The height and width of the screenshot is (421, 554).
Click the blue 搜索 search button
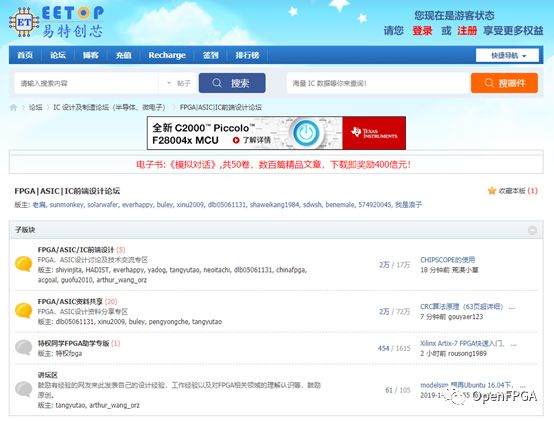[232, 83]
